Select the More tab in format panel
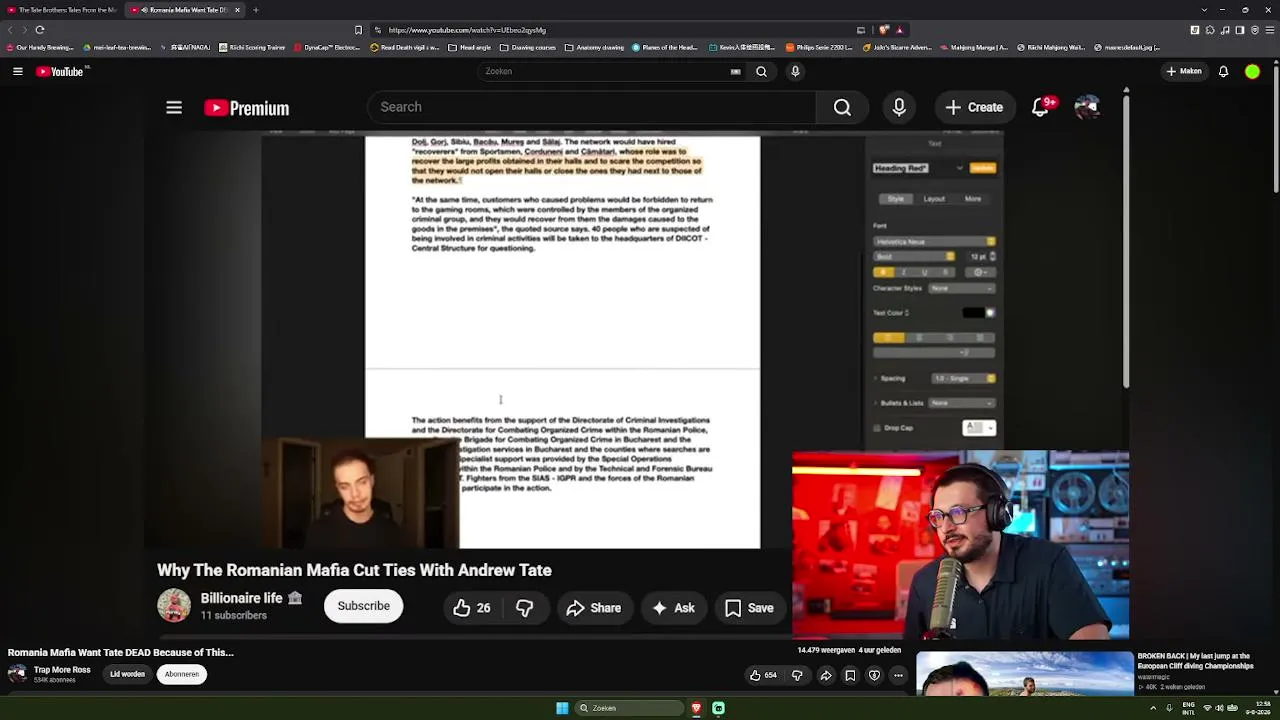Screen dimensions: 1280x720 point(973,199)
